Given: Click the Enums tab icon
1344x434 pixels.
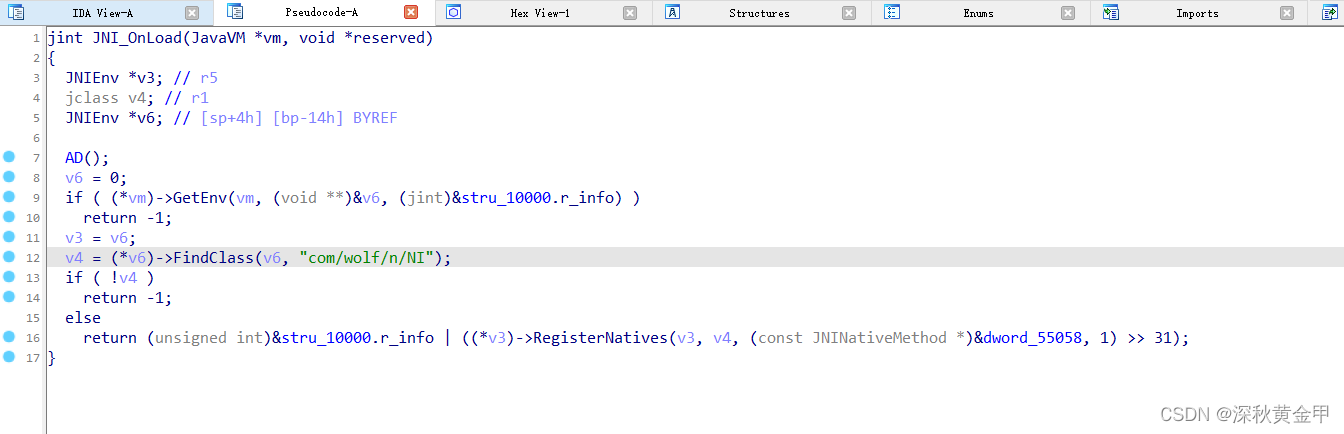Looking at the screenshot, I should (892, 13).
